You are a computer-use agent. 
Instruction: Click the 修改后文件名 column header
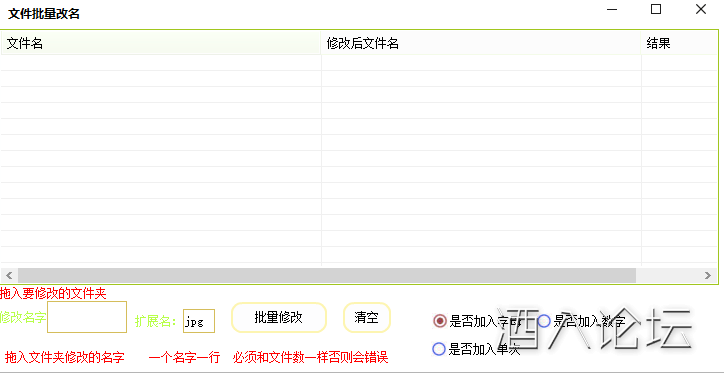(x=481, y=43)
